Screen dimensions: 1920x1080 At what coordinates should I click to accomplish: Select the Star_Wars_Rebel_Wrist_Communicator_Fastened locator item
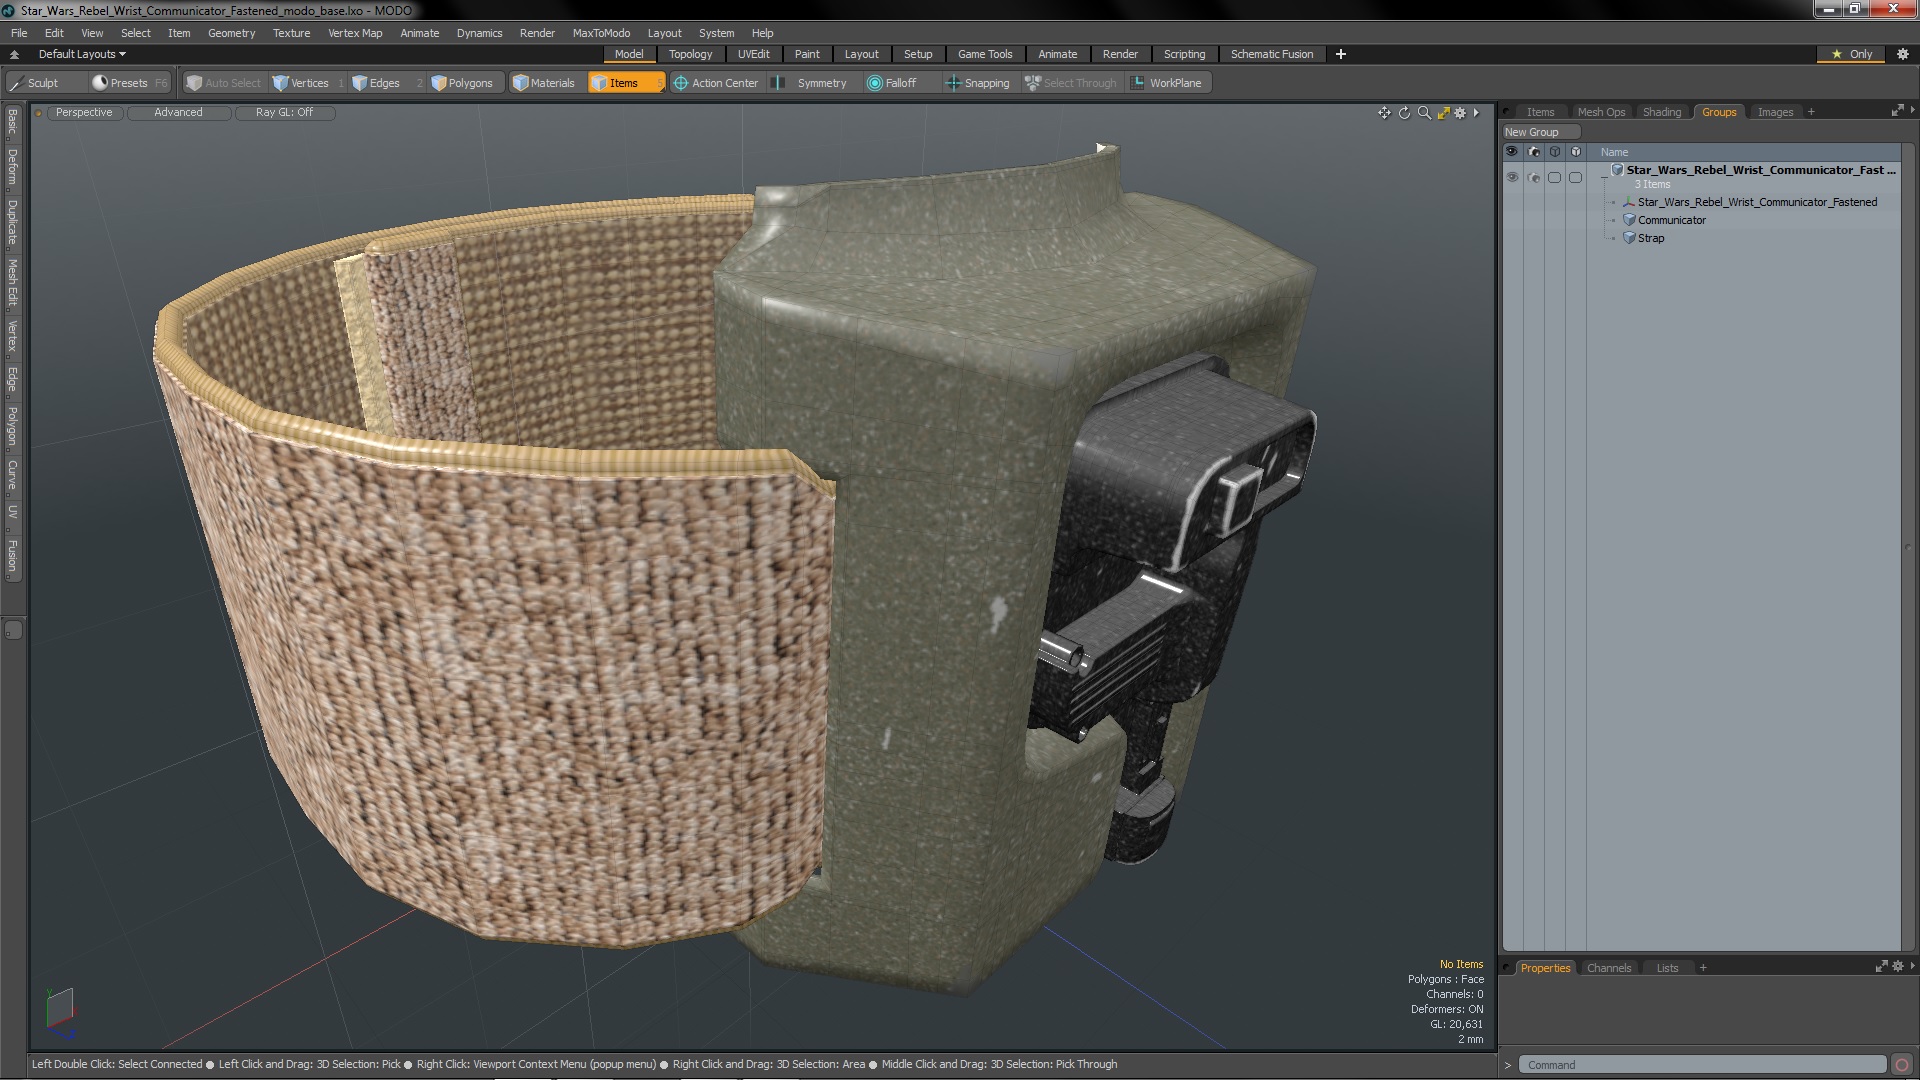coord(1756,202)
